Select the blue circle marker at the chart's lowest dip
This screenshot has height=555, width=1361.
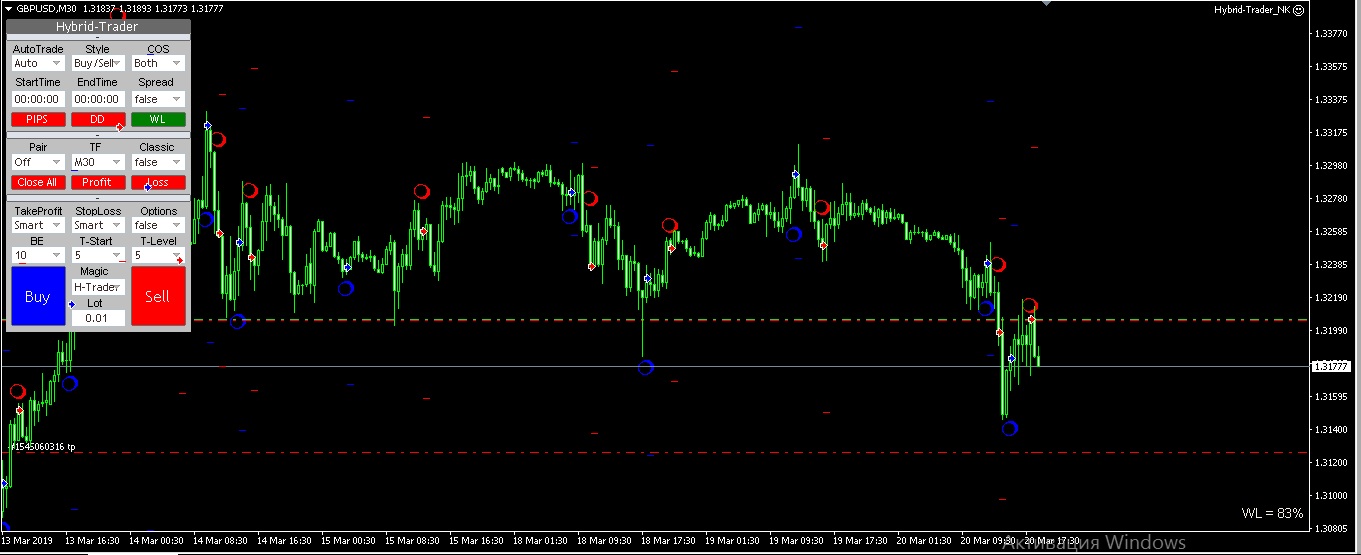[1009, 428]
